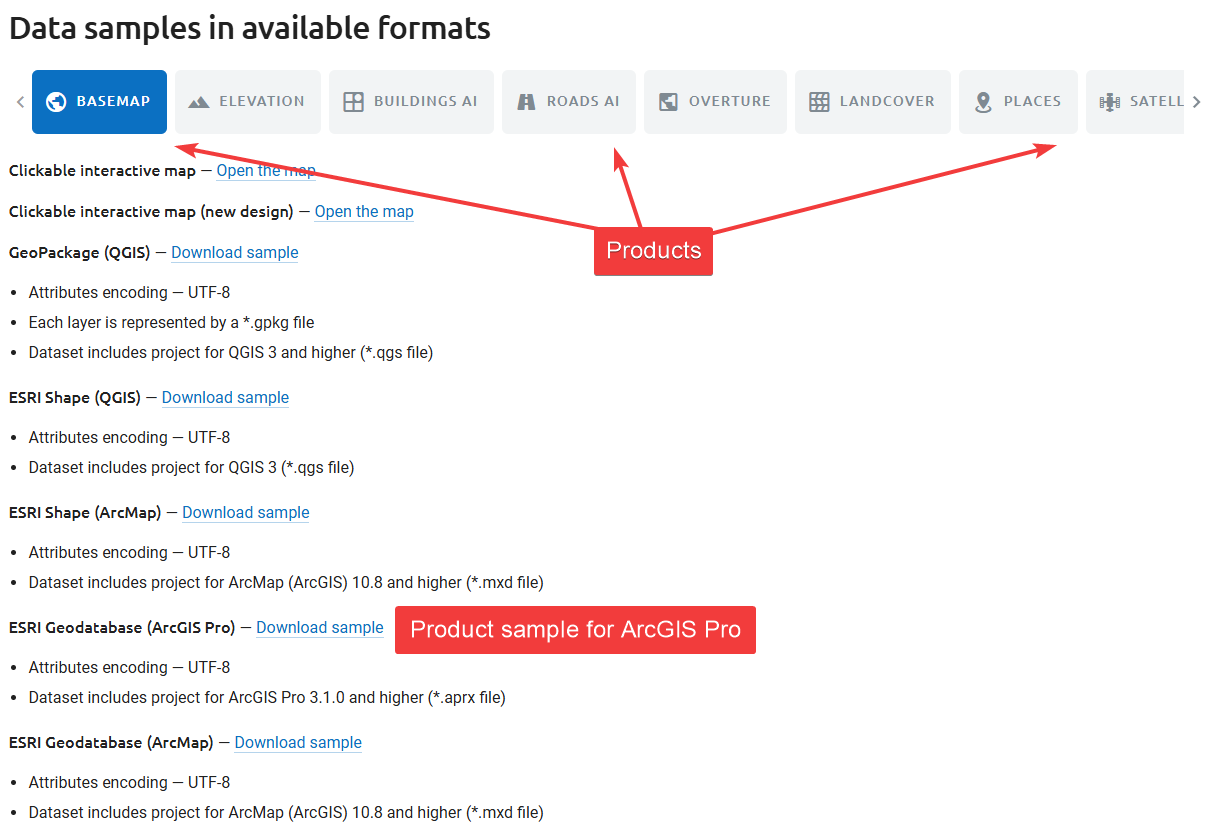The image size is (1207, 832).
Task: Switch to the LANDCOVER tab label
Action: [887, 102]
